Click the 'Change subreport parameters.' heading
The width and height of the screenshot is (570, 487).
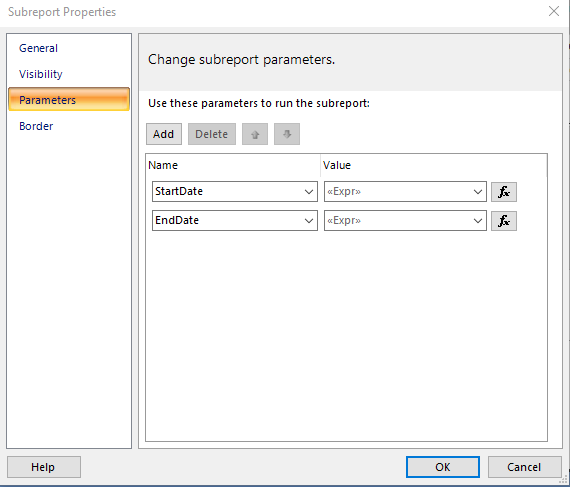(x=241, y=60)
